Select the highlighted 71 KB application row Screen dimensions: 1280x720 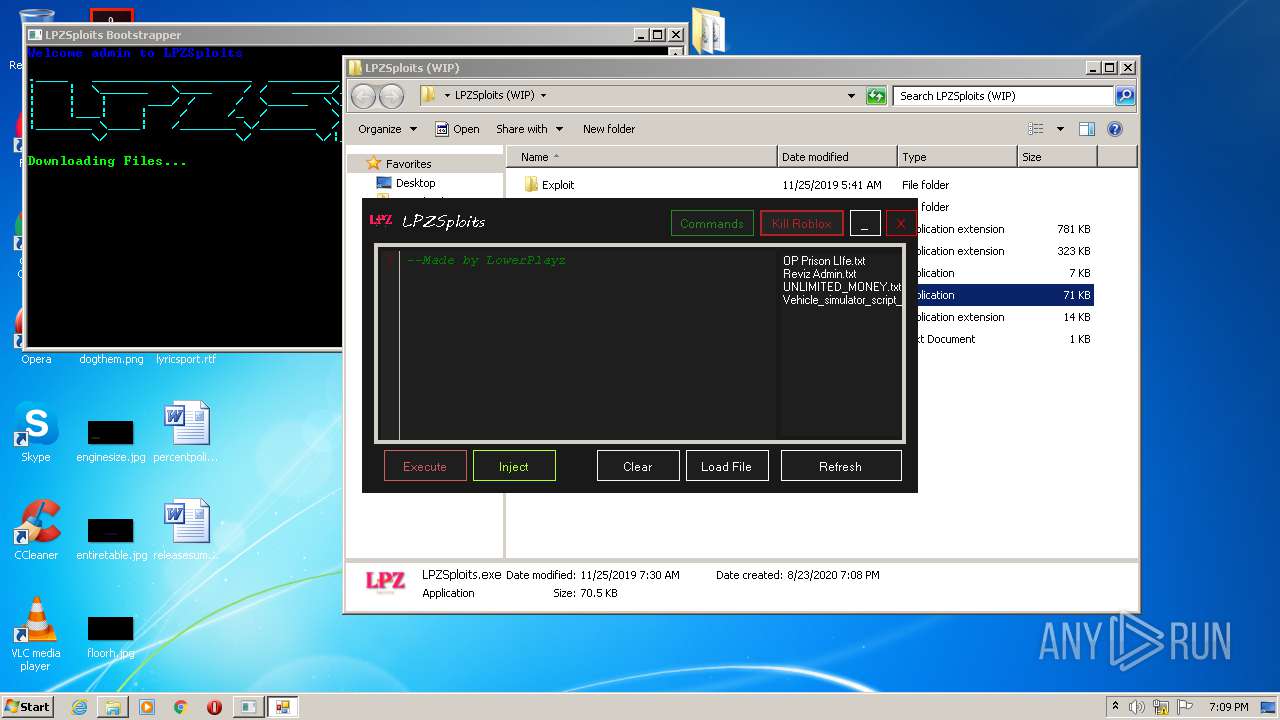coord(1005,295)
